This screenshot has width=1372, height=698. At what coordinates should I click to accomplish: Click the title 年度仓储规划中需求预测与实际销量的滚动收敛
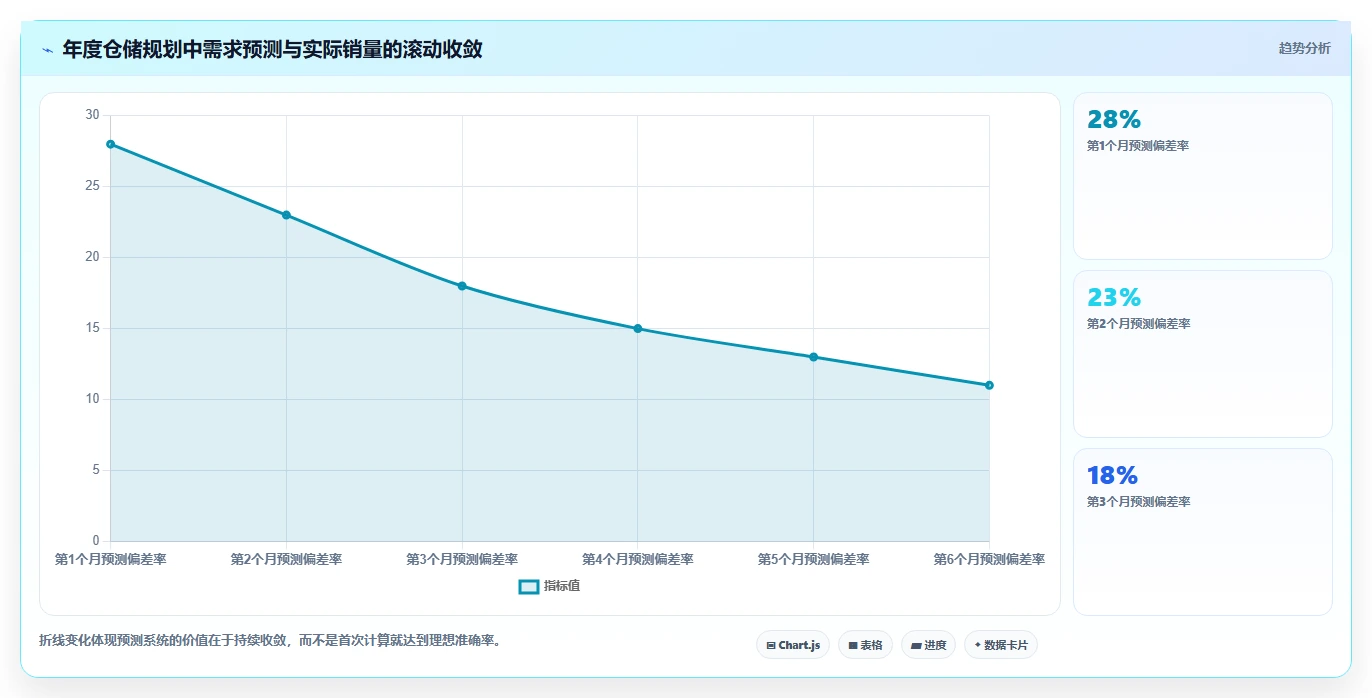(x=272, y=49)
